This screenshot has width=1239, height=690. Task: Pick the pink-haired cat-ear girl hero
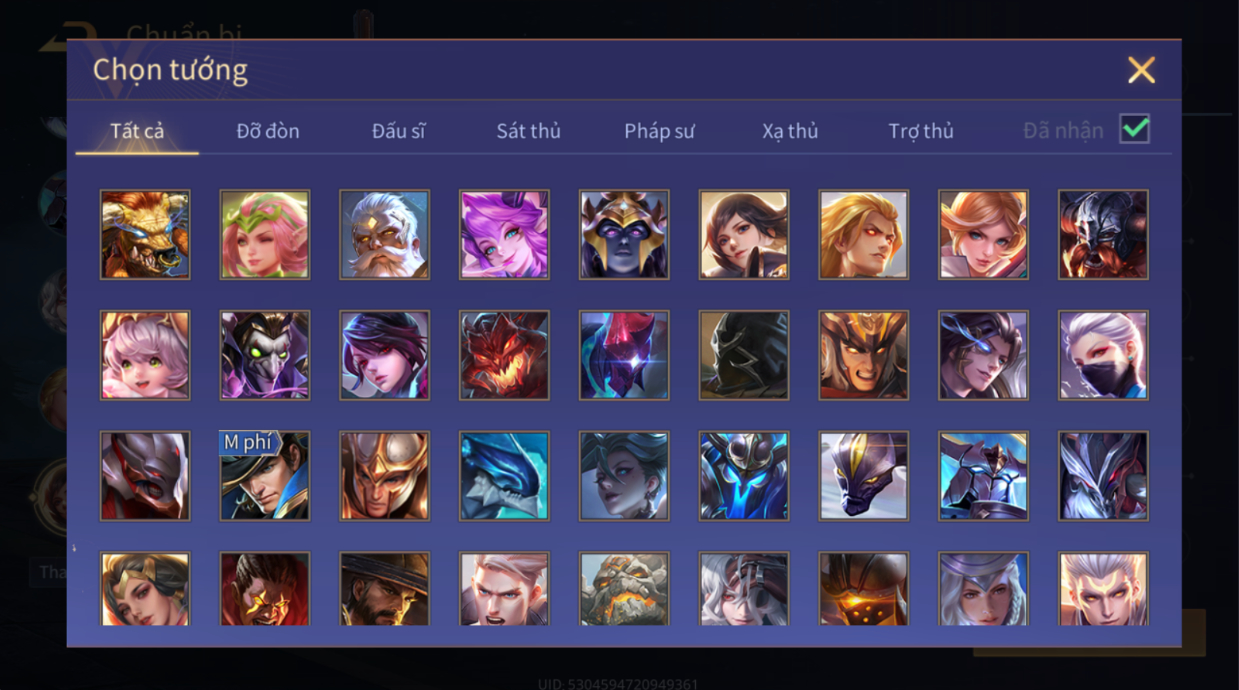click(x=145, y=355)
